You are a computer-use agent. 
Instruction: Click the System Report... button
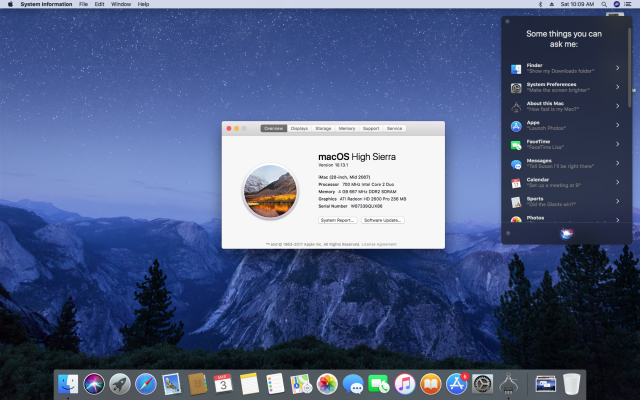pyautogui.click(x=338, y=220)
